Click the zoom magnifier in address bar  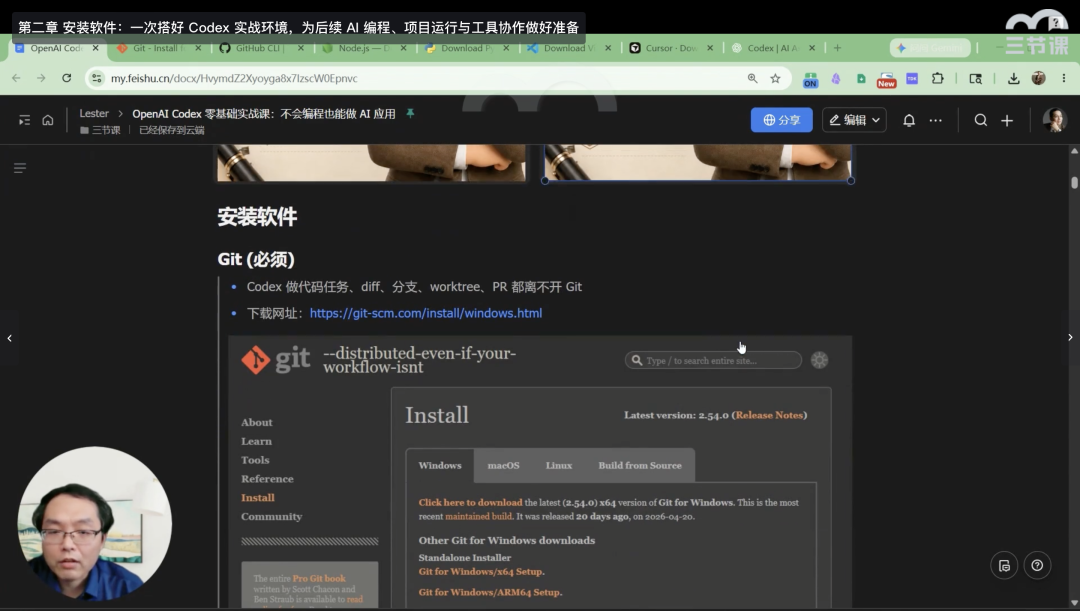coord(752,79)
